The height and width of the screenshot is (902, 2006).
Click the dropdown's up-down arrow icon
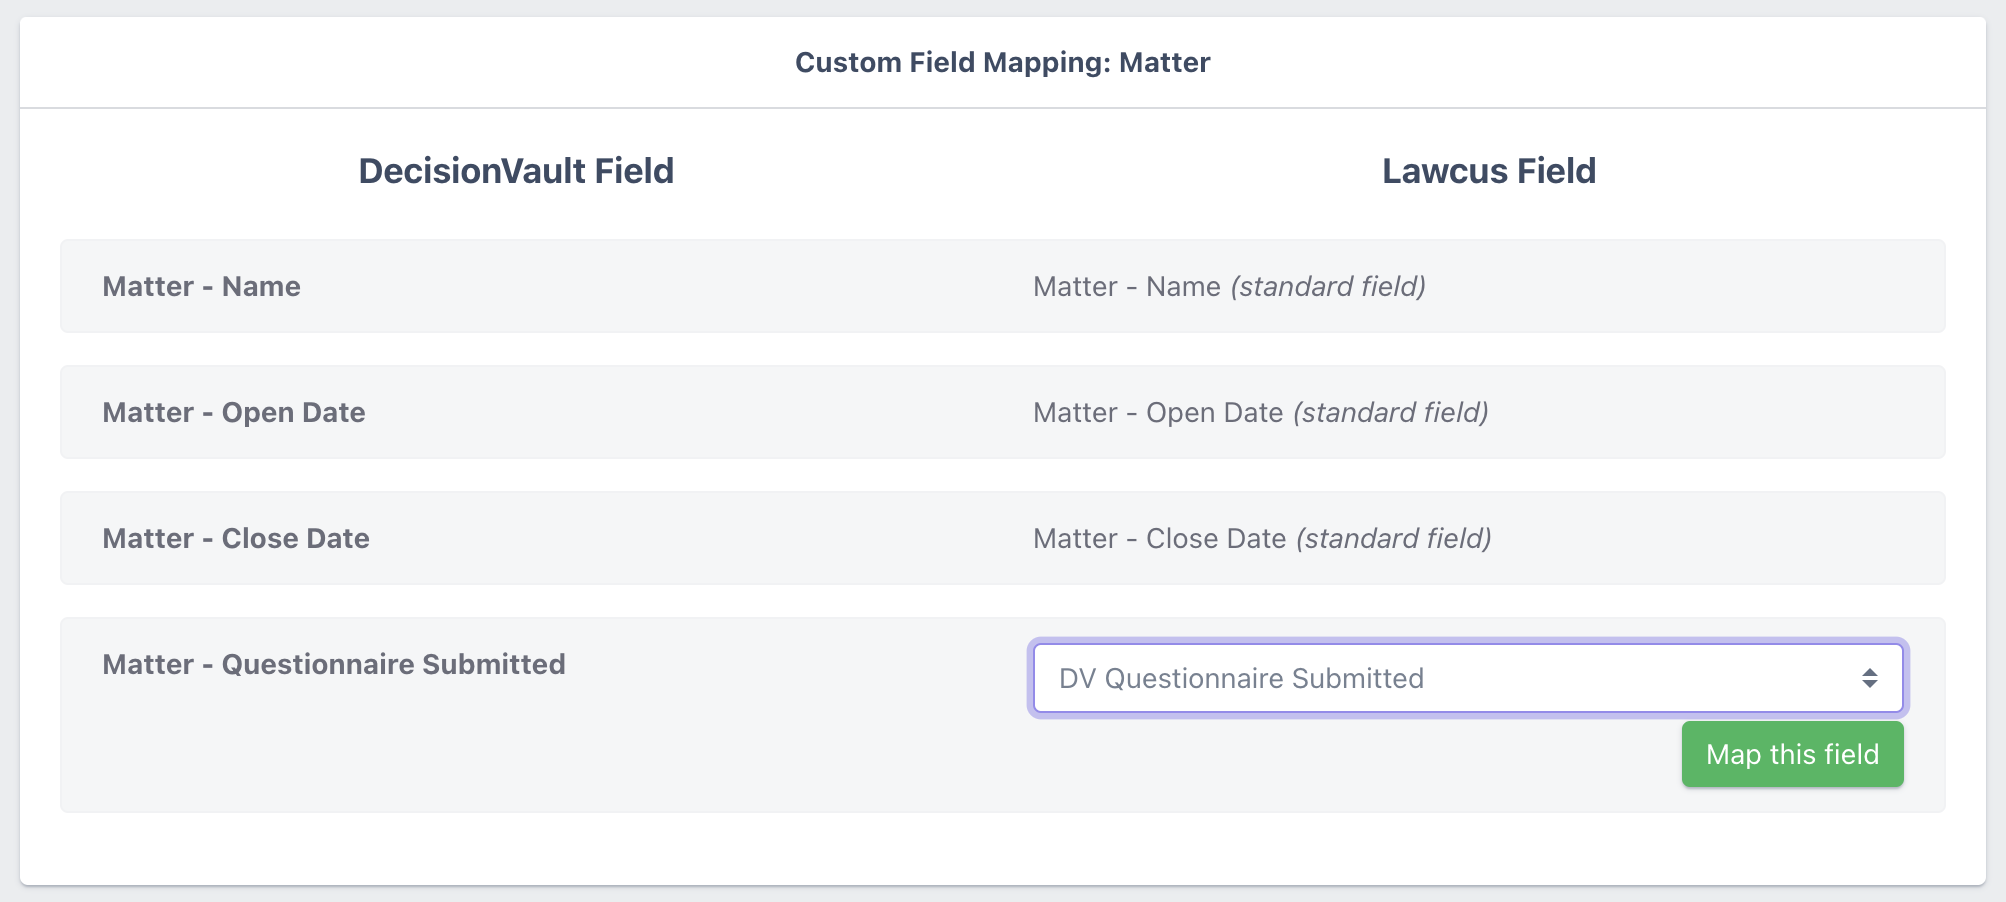click(1871, 678)
